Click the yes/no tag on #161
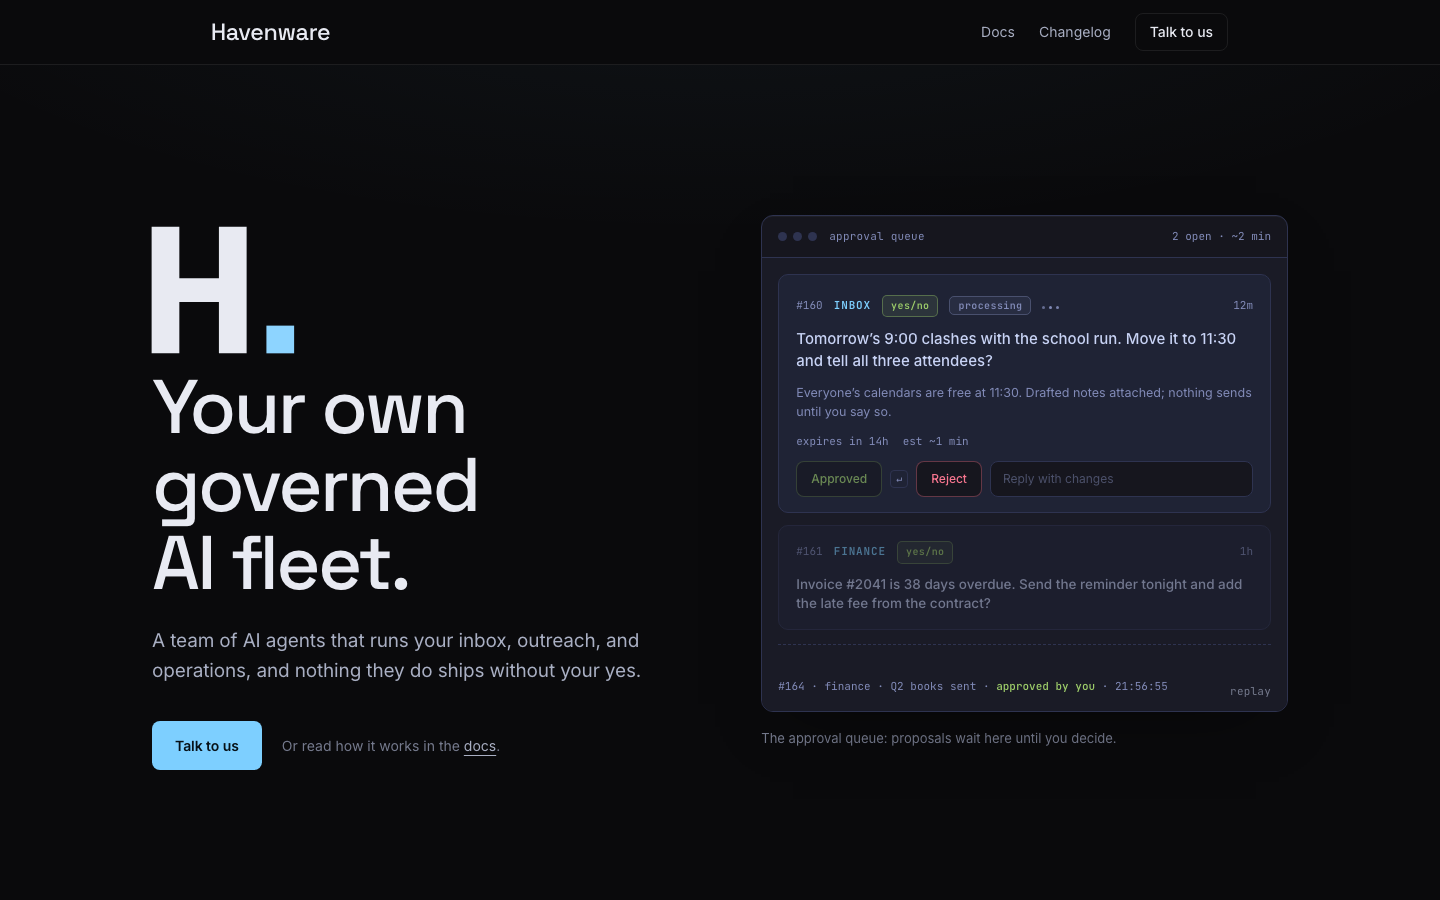Screen dimensions: 1440x900 [925, 552]
